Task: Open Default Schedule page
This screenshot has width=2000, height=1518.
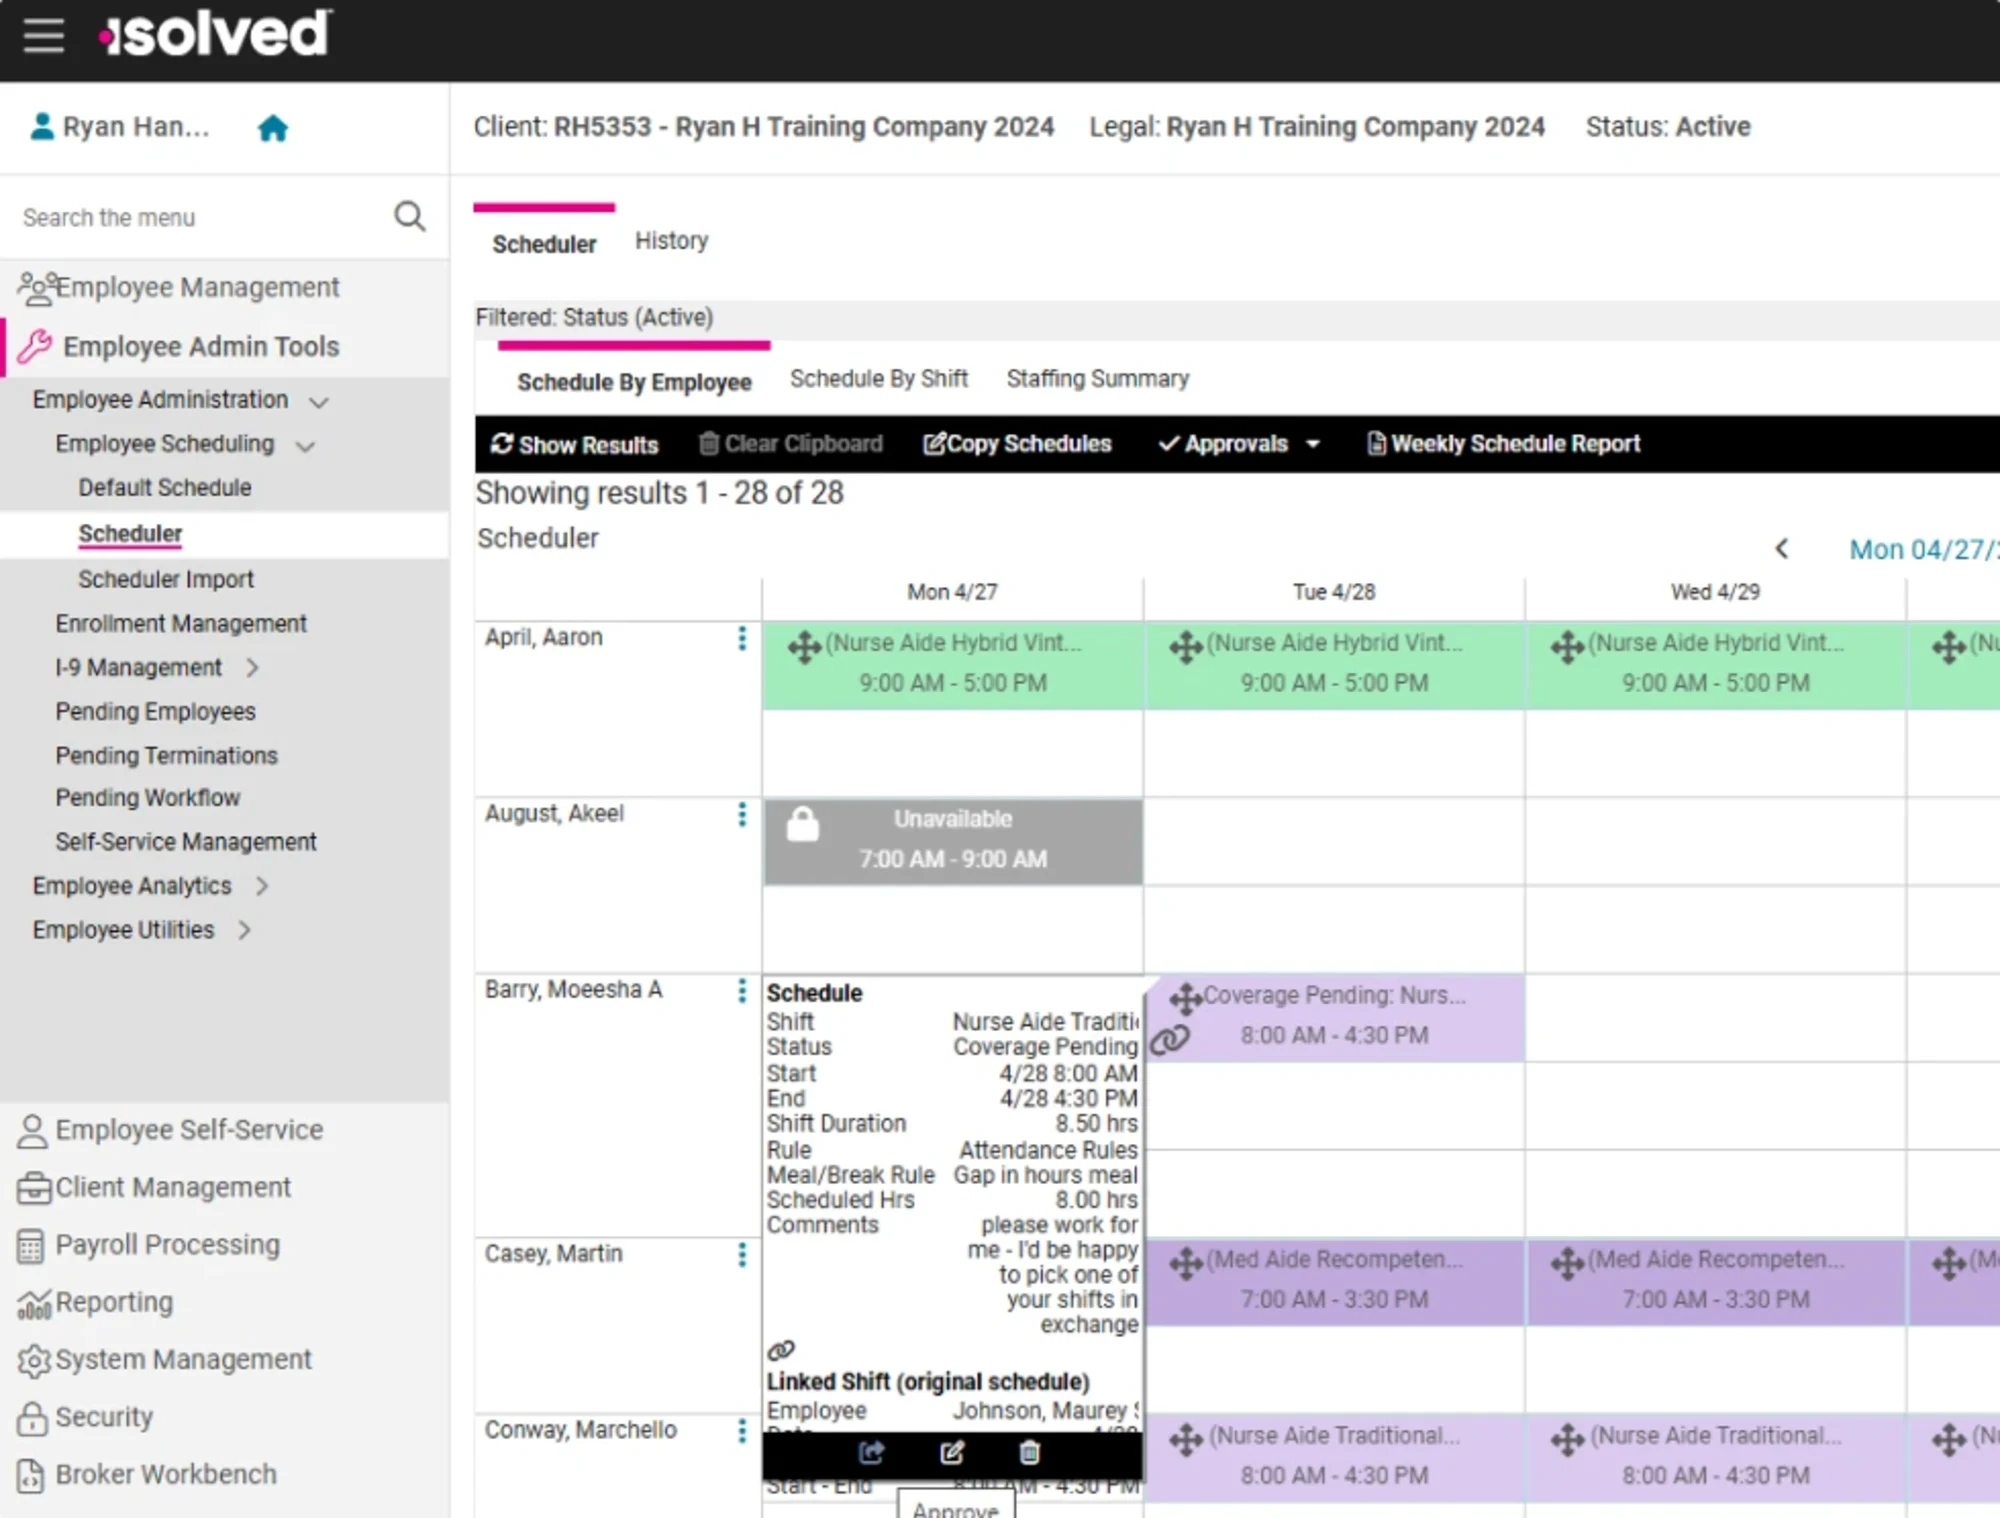Action: click(x=165, y=488)
